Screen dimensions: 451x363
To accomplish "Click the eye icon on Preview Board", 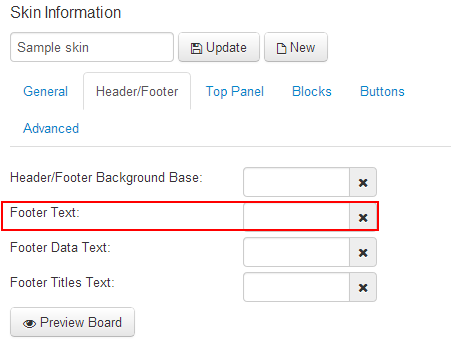I will (29, 323).
